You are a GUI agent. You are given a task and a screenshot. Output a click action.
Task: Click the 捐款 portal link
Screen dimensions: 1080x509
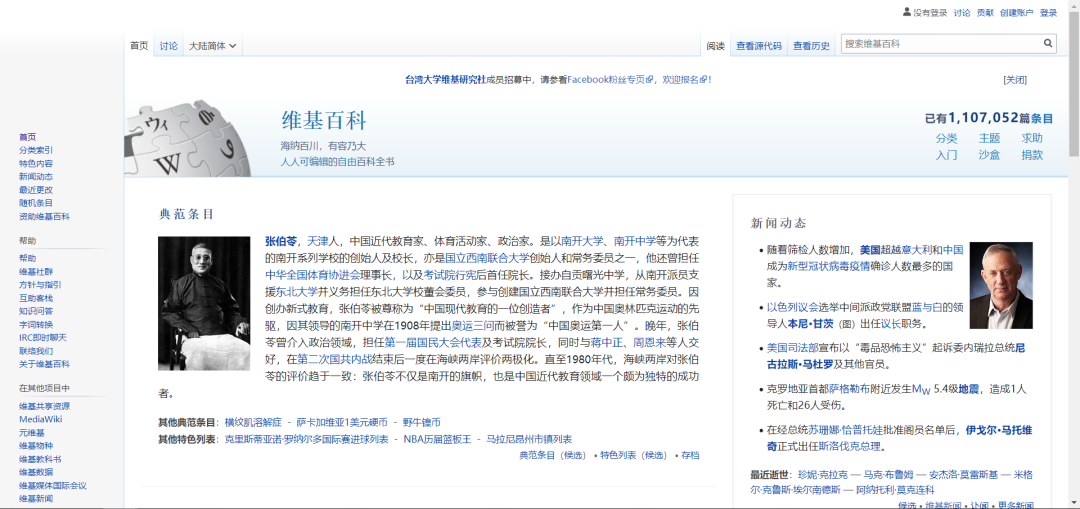[1032, 155]
